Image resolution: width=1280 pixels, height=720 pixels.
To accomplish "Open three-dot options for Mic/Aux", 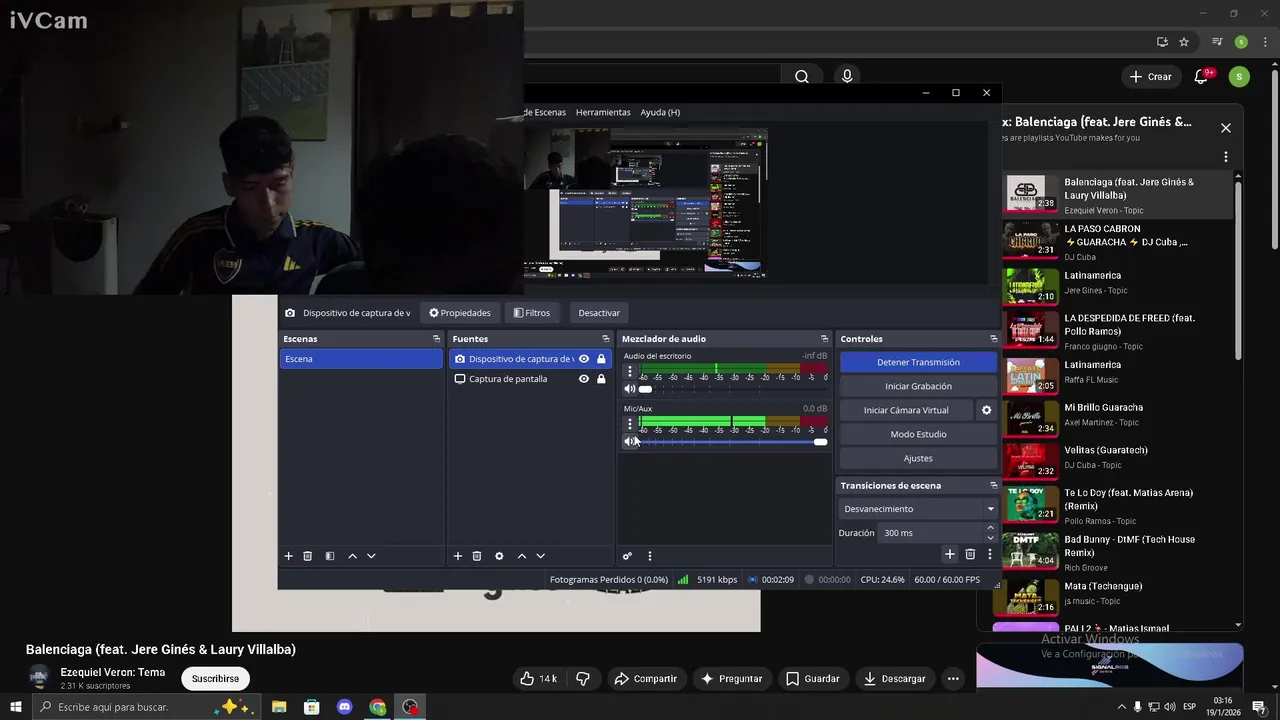I will pos(629,424).
